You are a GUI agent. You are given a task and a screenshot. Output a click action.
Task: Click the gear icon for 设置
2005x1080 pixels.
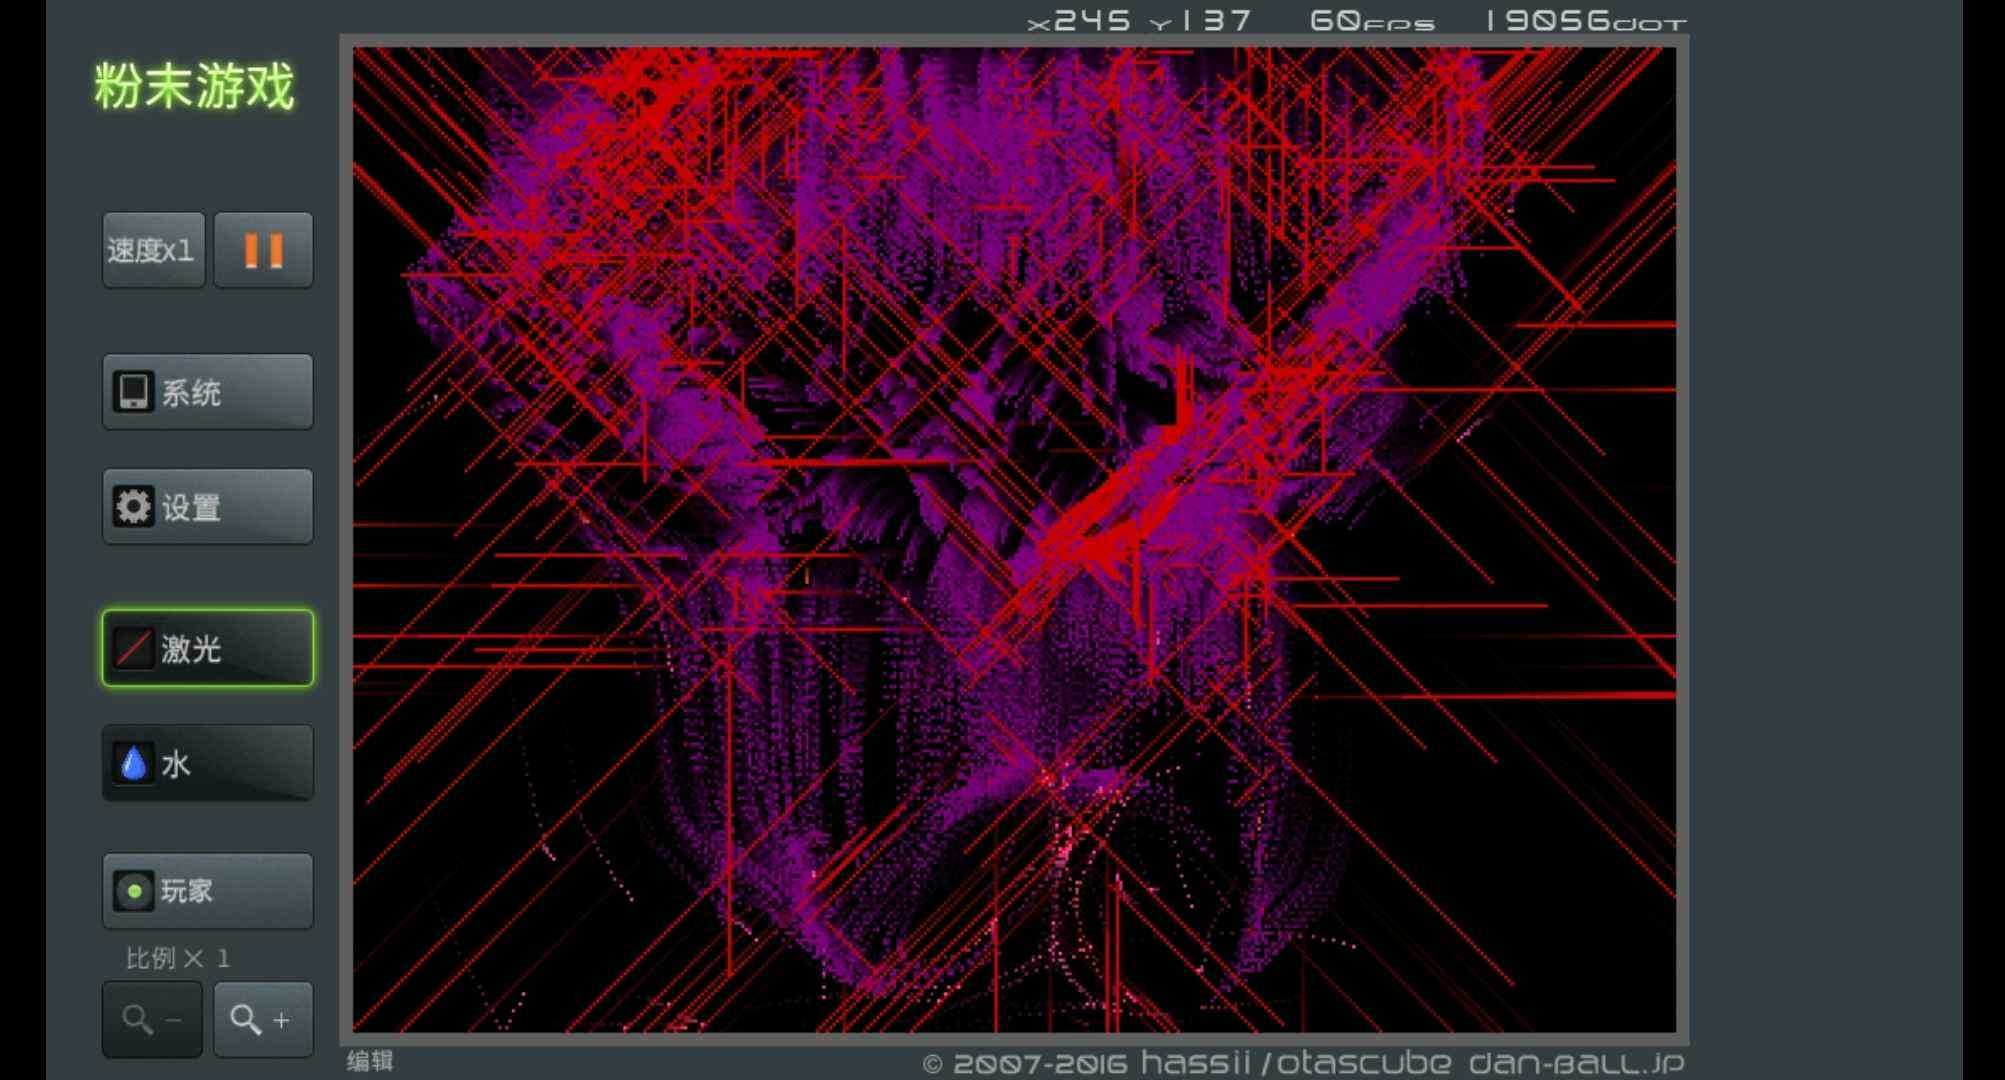(133, 507)
